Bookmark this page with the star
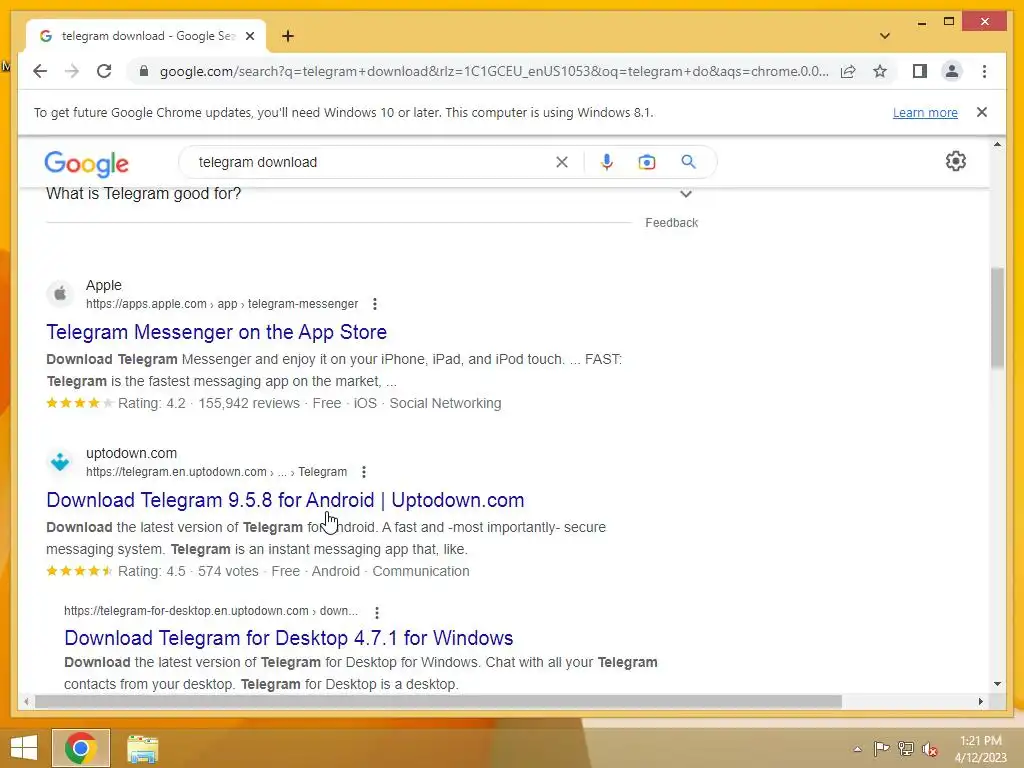Viewport: 1024px width, 768px height. point(880,71)
